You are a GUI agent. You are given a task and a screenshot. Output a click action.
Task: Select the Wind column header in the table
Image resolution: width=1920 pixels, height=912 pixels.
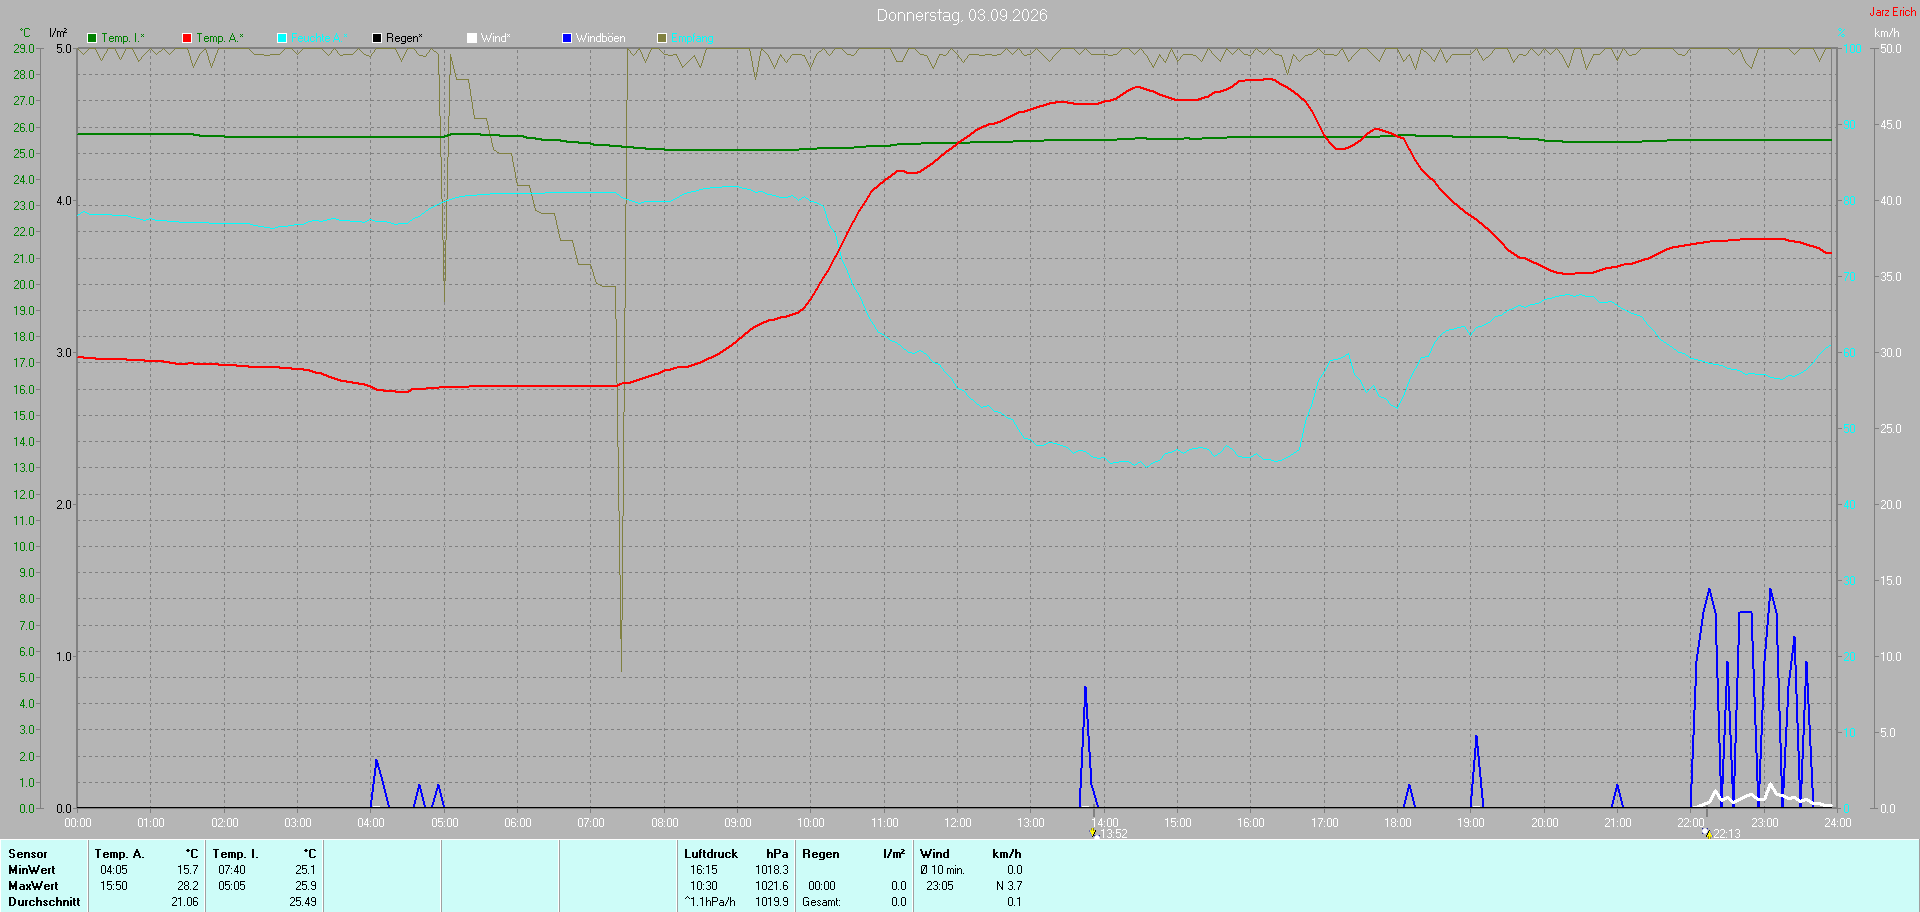coord(935,854)
